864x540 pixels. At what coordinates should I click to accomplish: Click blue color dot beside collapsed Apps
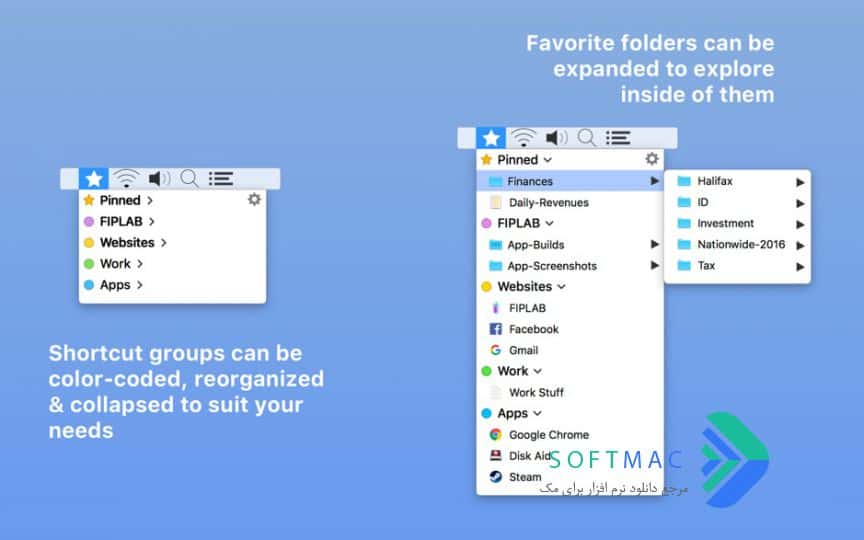point(89,285)
